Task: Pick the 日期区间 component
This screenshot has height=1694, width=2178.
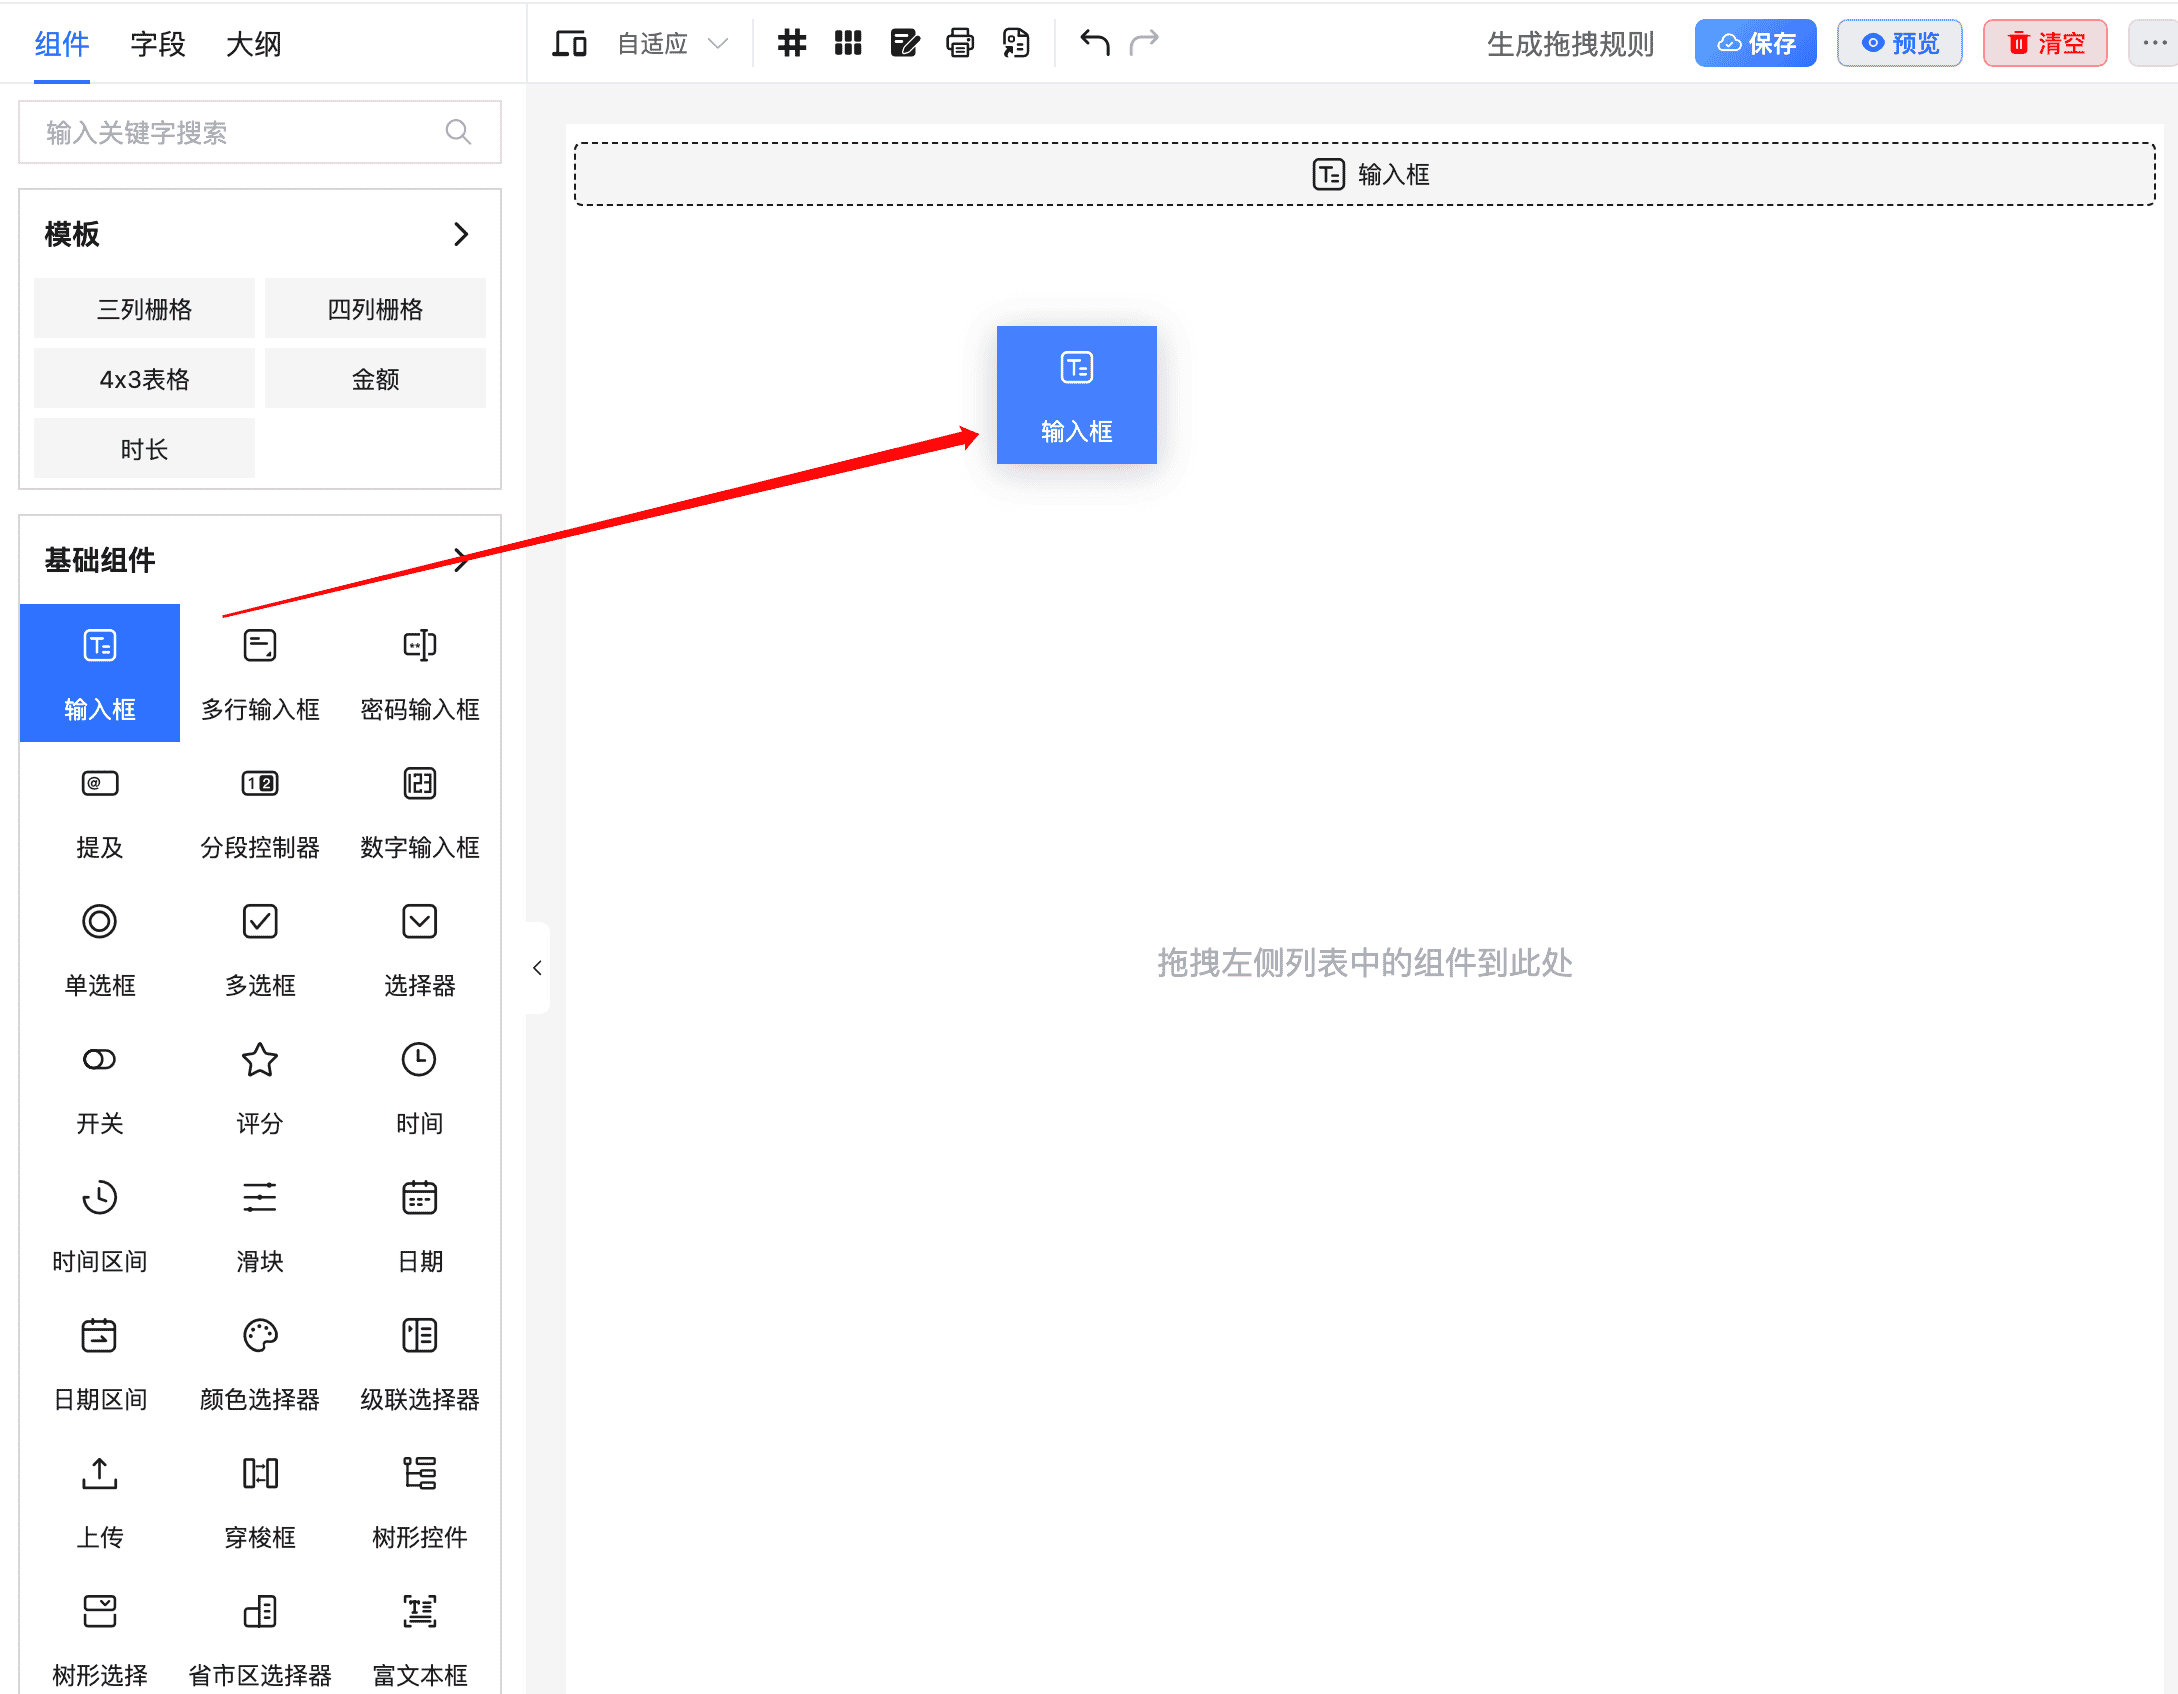Action: tap(100, 1363)
